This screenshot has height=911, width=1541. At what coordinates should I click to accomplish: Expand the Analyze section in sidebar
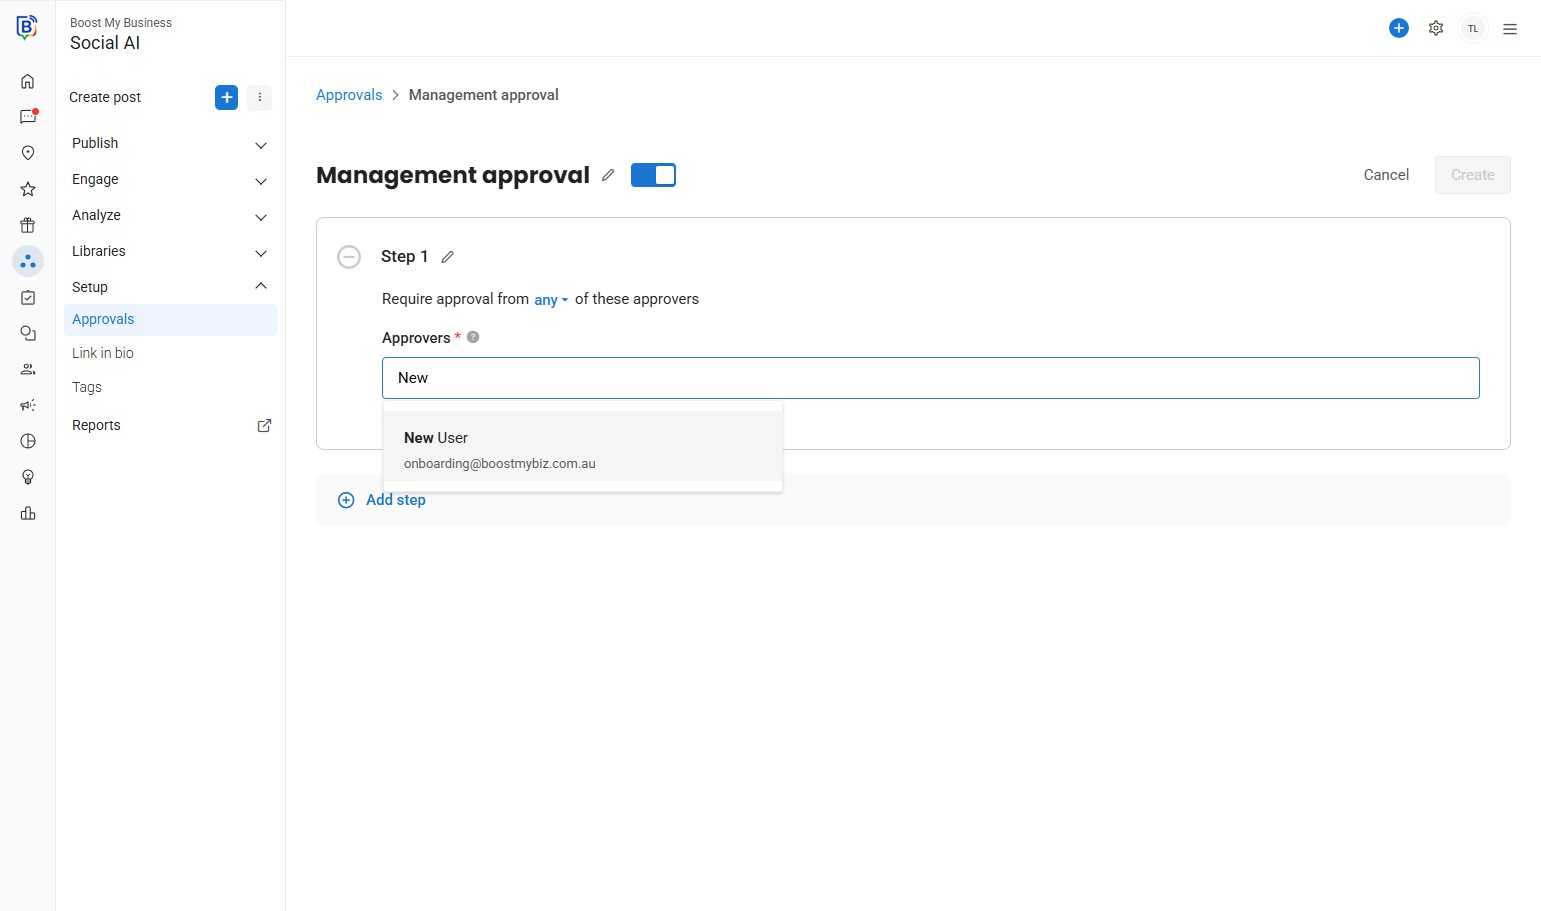168,216
